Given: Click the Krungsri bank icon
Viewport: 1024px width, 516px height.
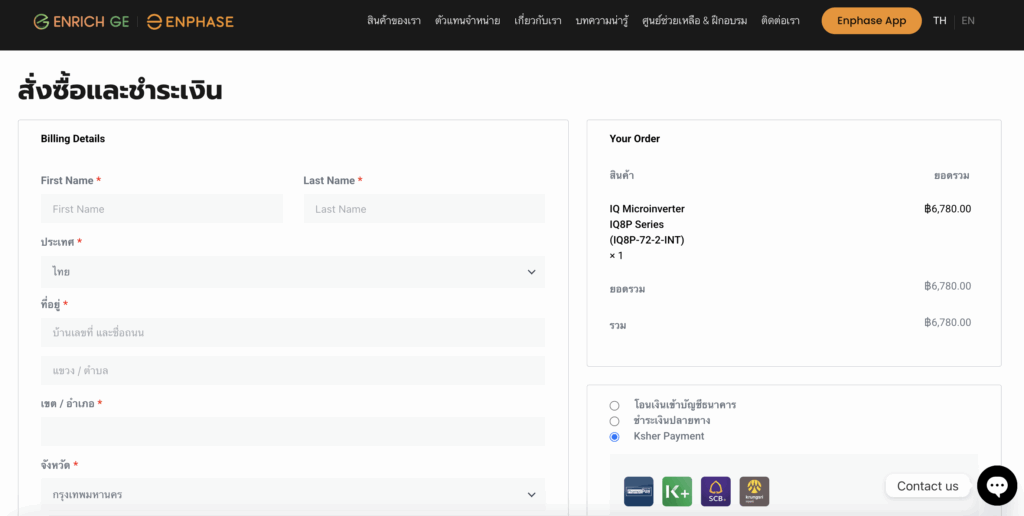Looking at the screenshot, I should pyautogui.click(x=754, y=491).
